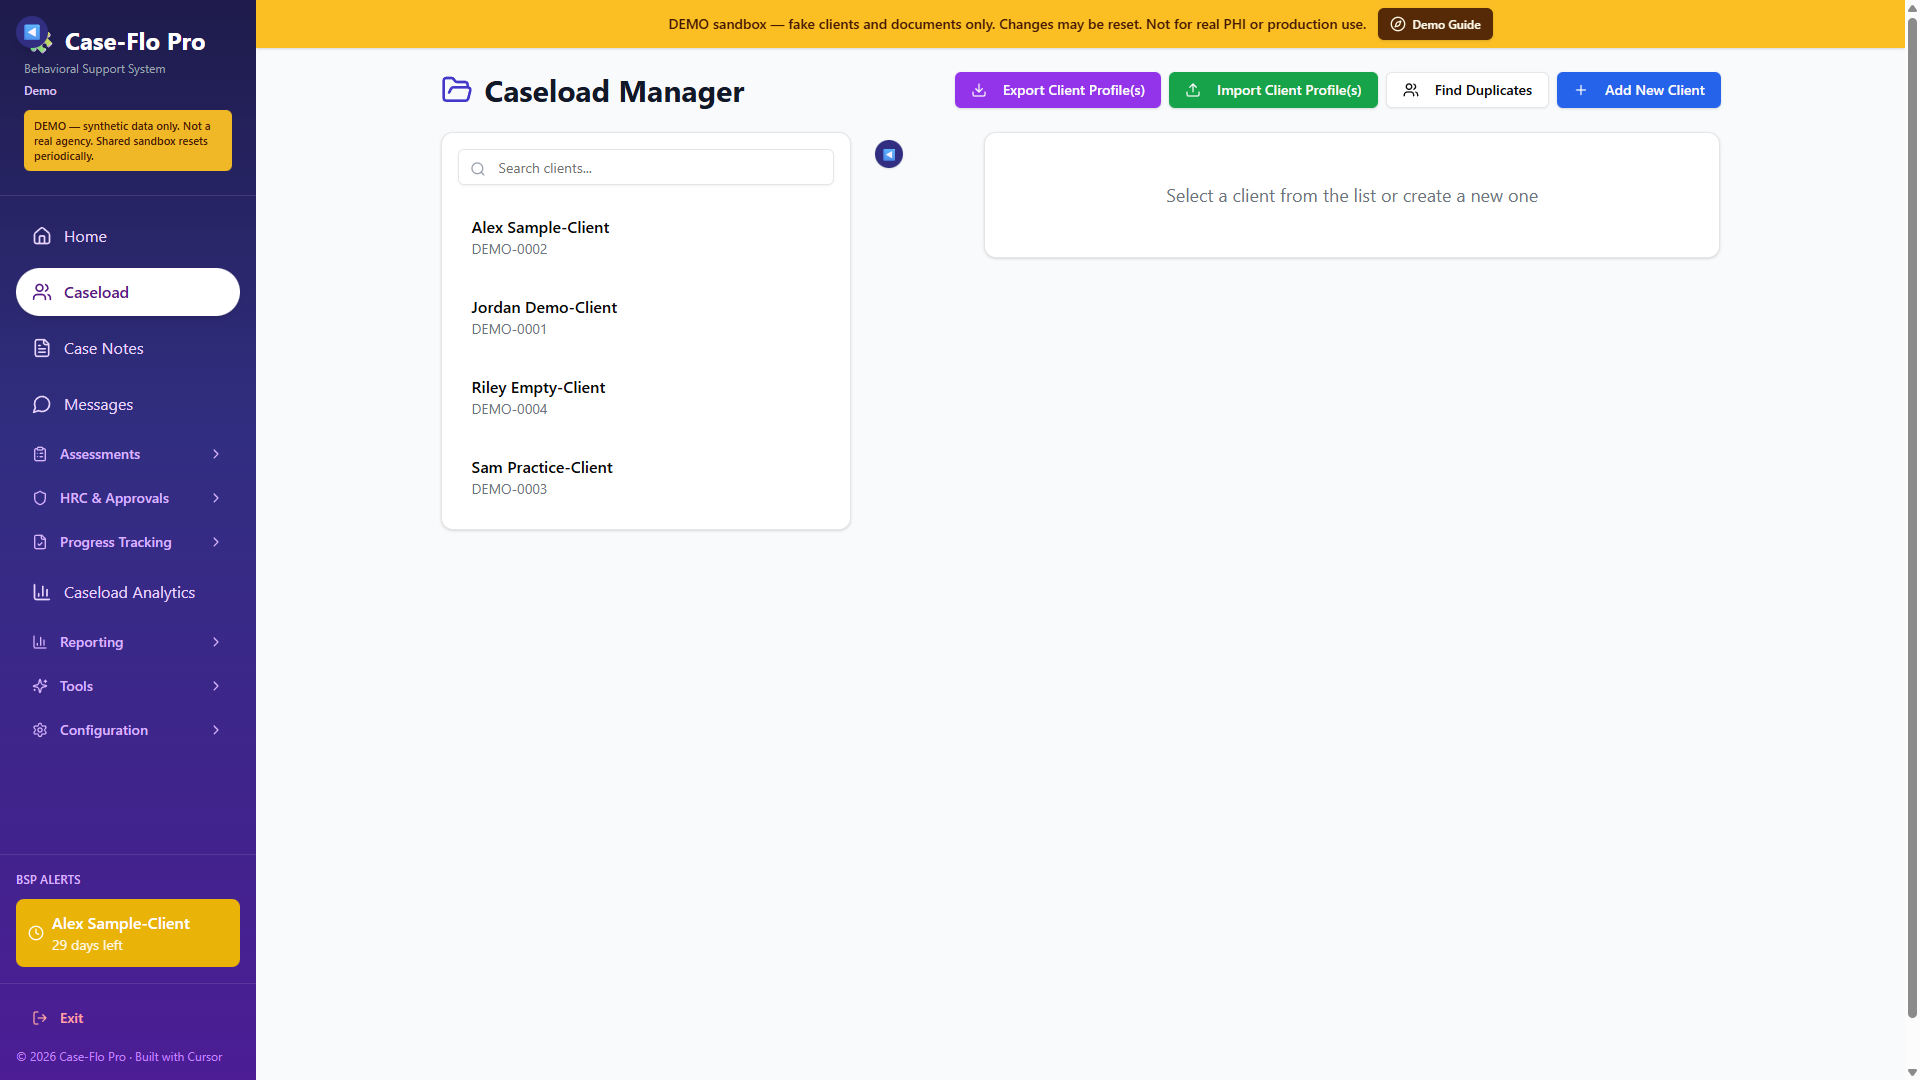
Task: Click the Configuration gear icon
Action: (x=40, y=730)
